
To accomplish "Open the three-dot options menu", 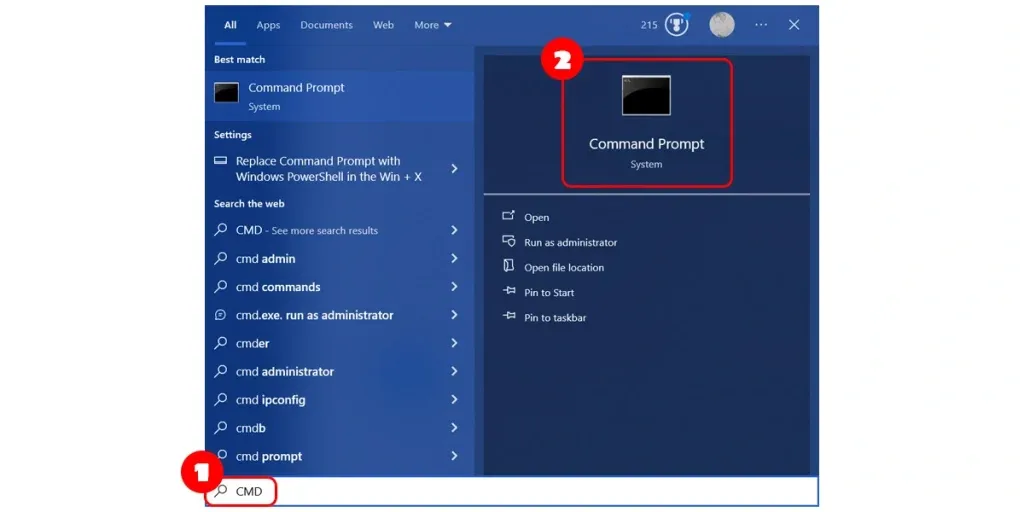I will (x=761, y=25).
